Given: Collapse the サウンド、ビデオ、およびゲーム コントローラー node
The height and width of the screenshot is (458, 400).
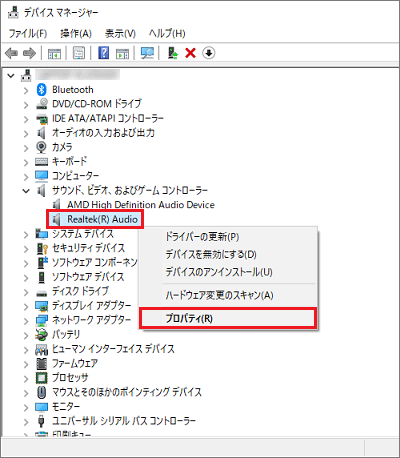Looking at the screenshot, I should (x=26, y=191).
